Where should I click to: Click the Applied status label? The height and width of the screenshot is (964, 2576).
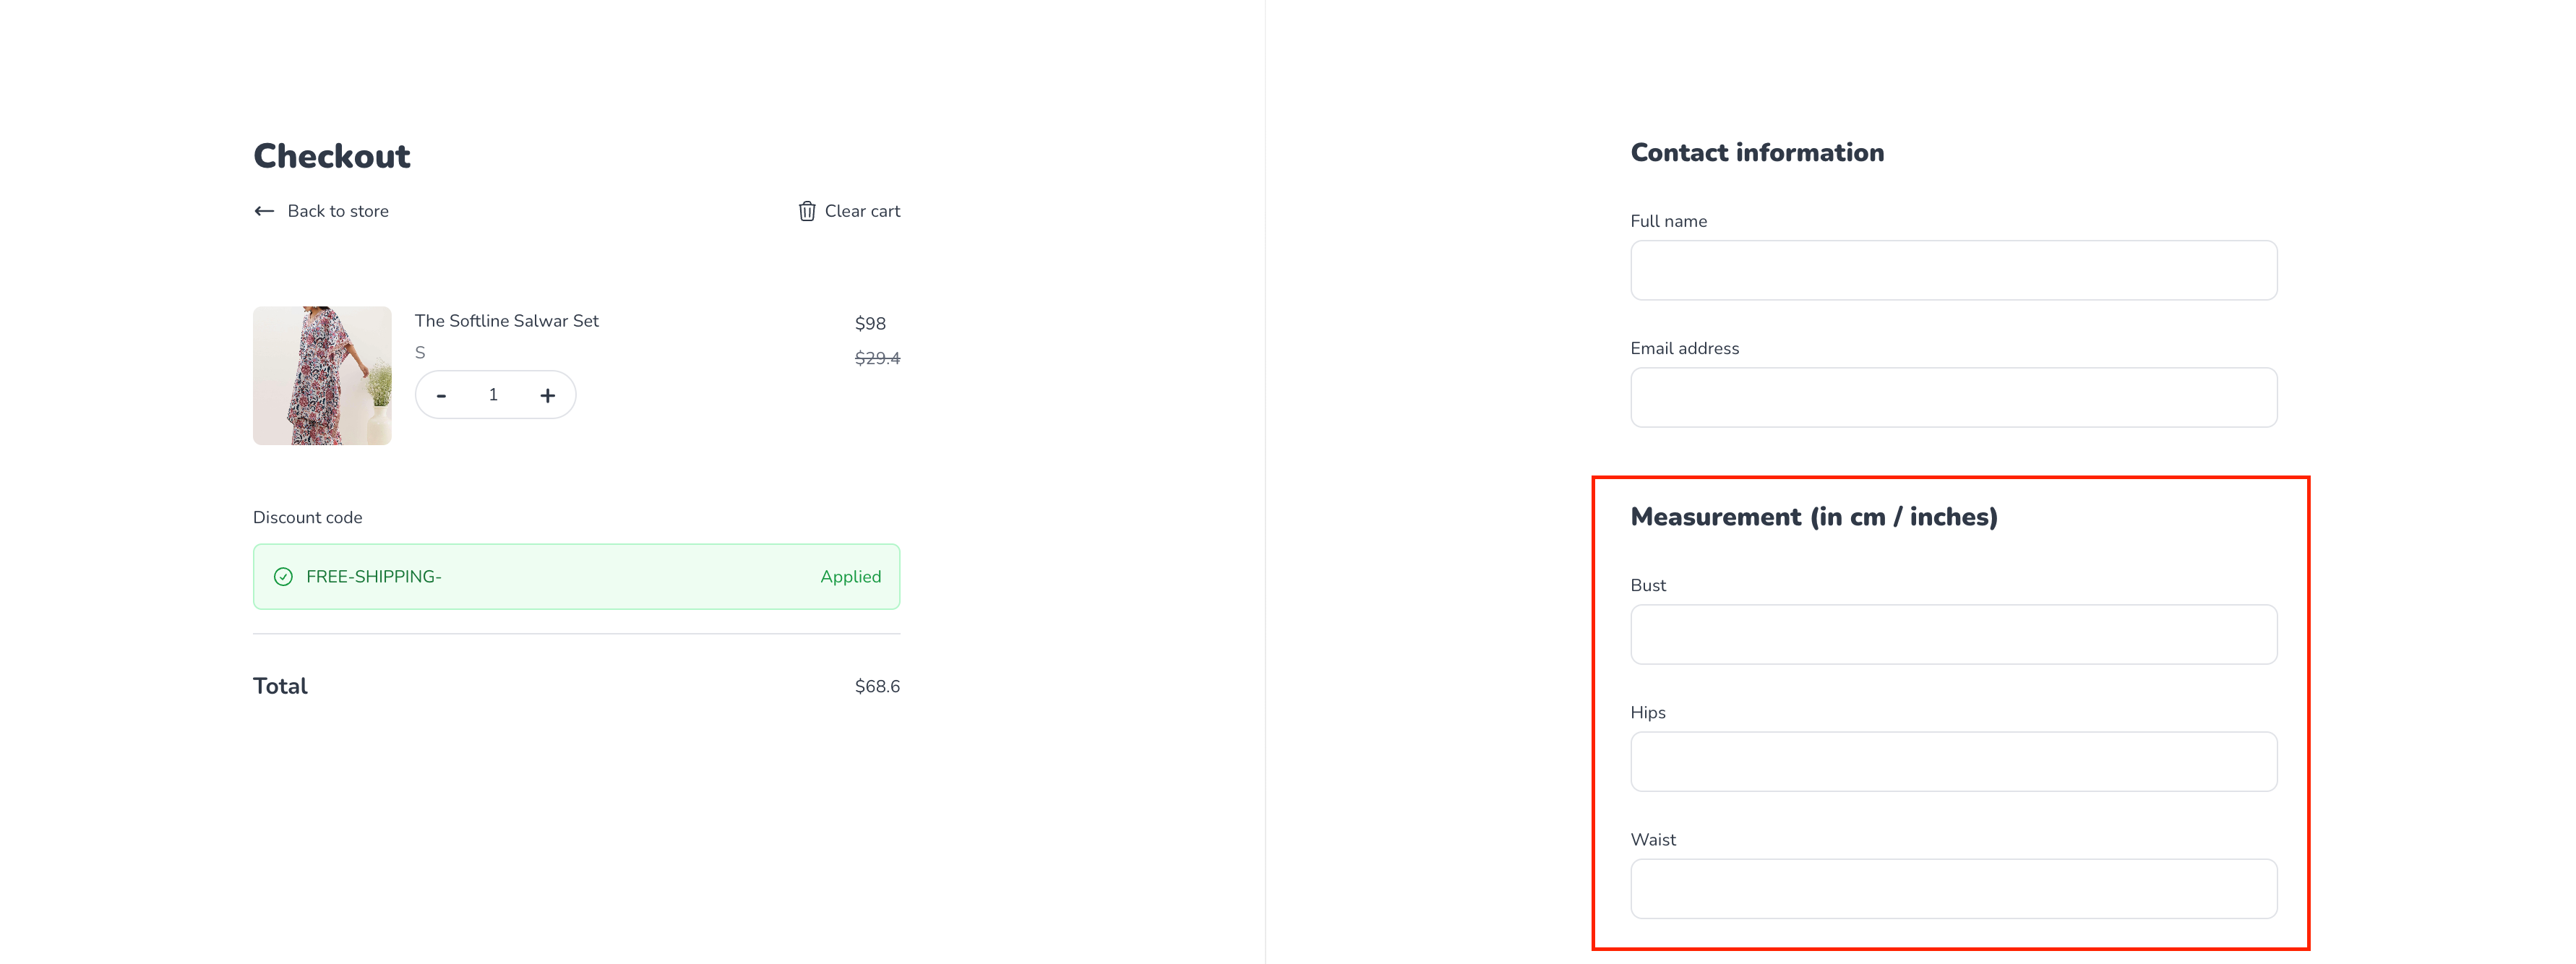850,577
